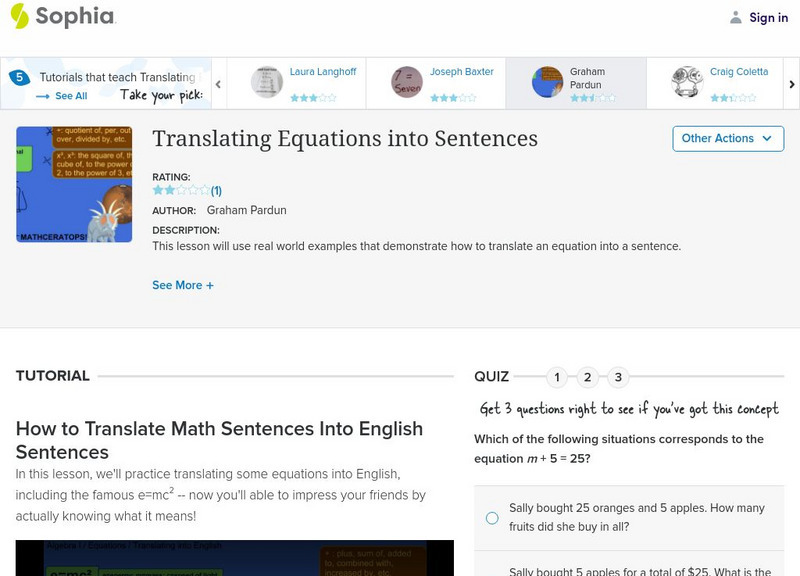Click the Sign in link
This screenshot has height=576, width=800.
coord(768,17)
